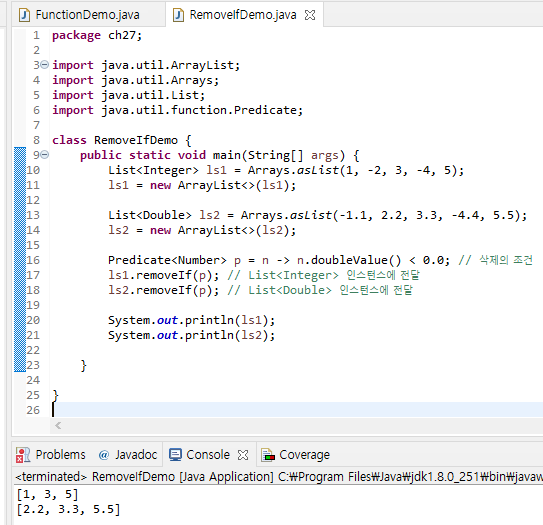
Task: Click on ls2.removeIf(p) statement
Action: pos(163,290)
